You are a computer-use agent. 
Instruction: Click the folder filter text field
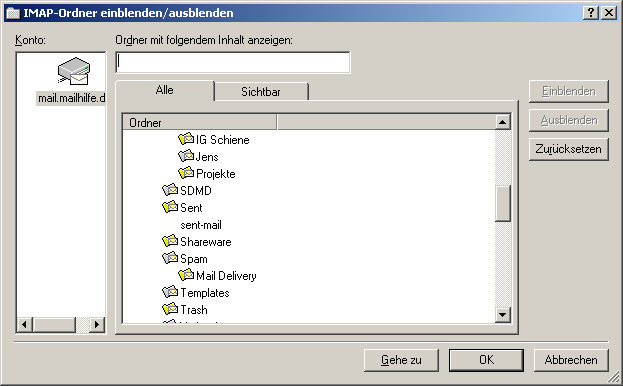pyautogui.click(x=233, y=62)
